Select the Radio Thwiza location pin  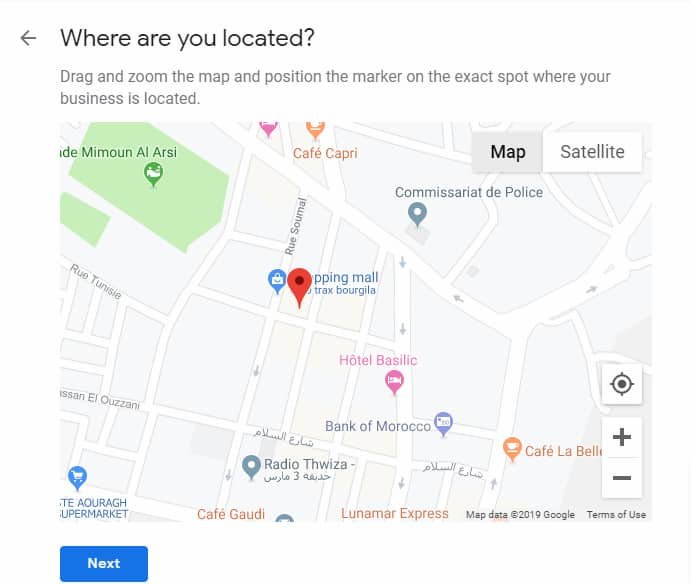pyautogui.click(x=252, y=467)
